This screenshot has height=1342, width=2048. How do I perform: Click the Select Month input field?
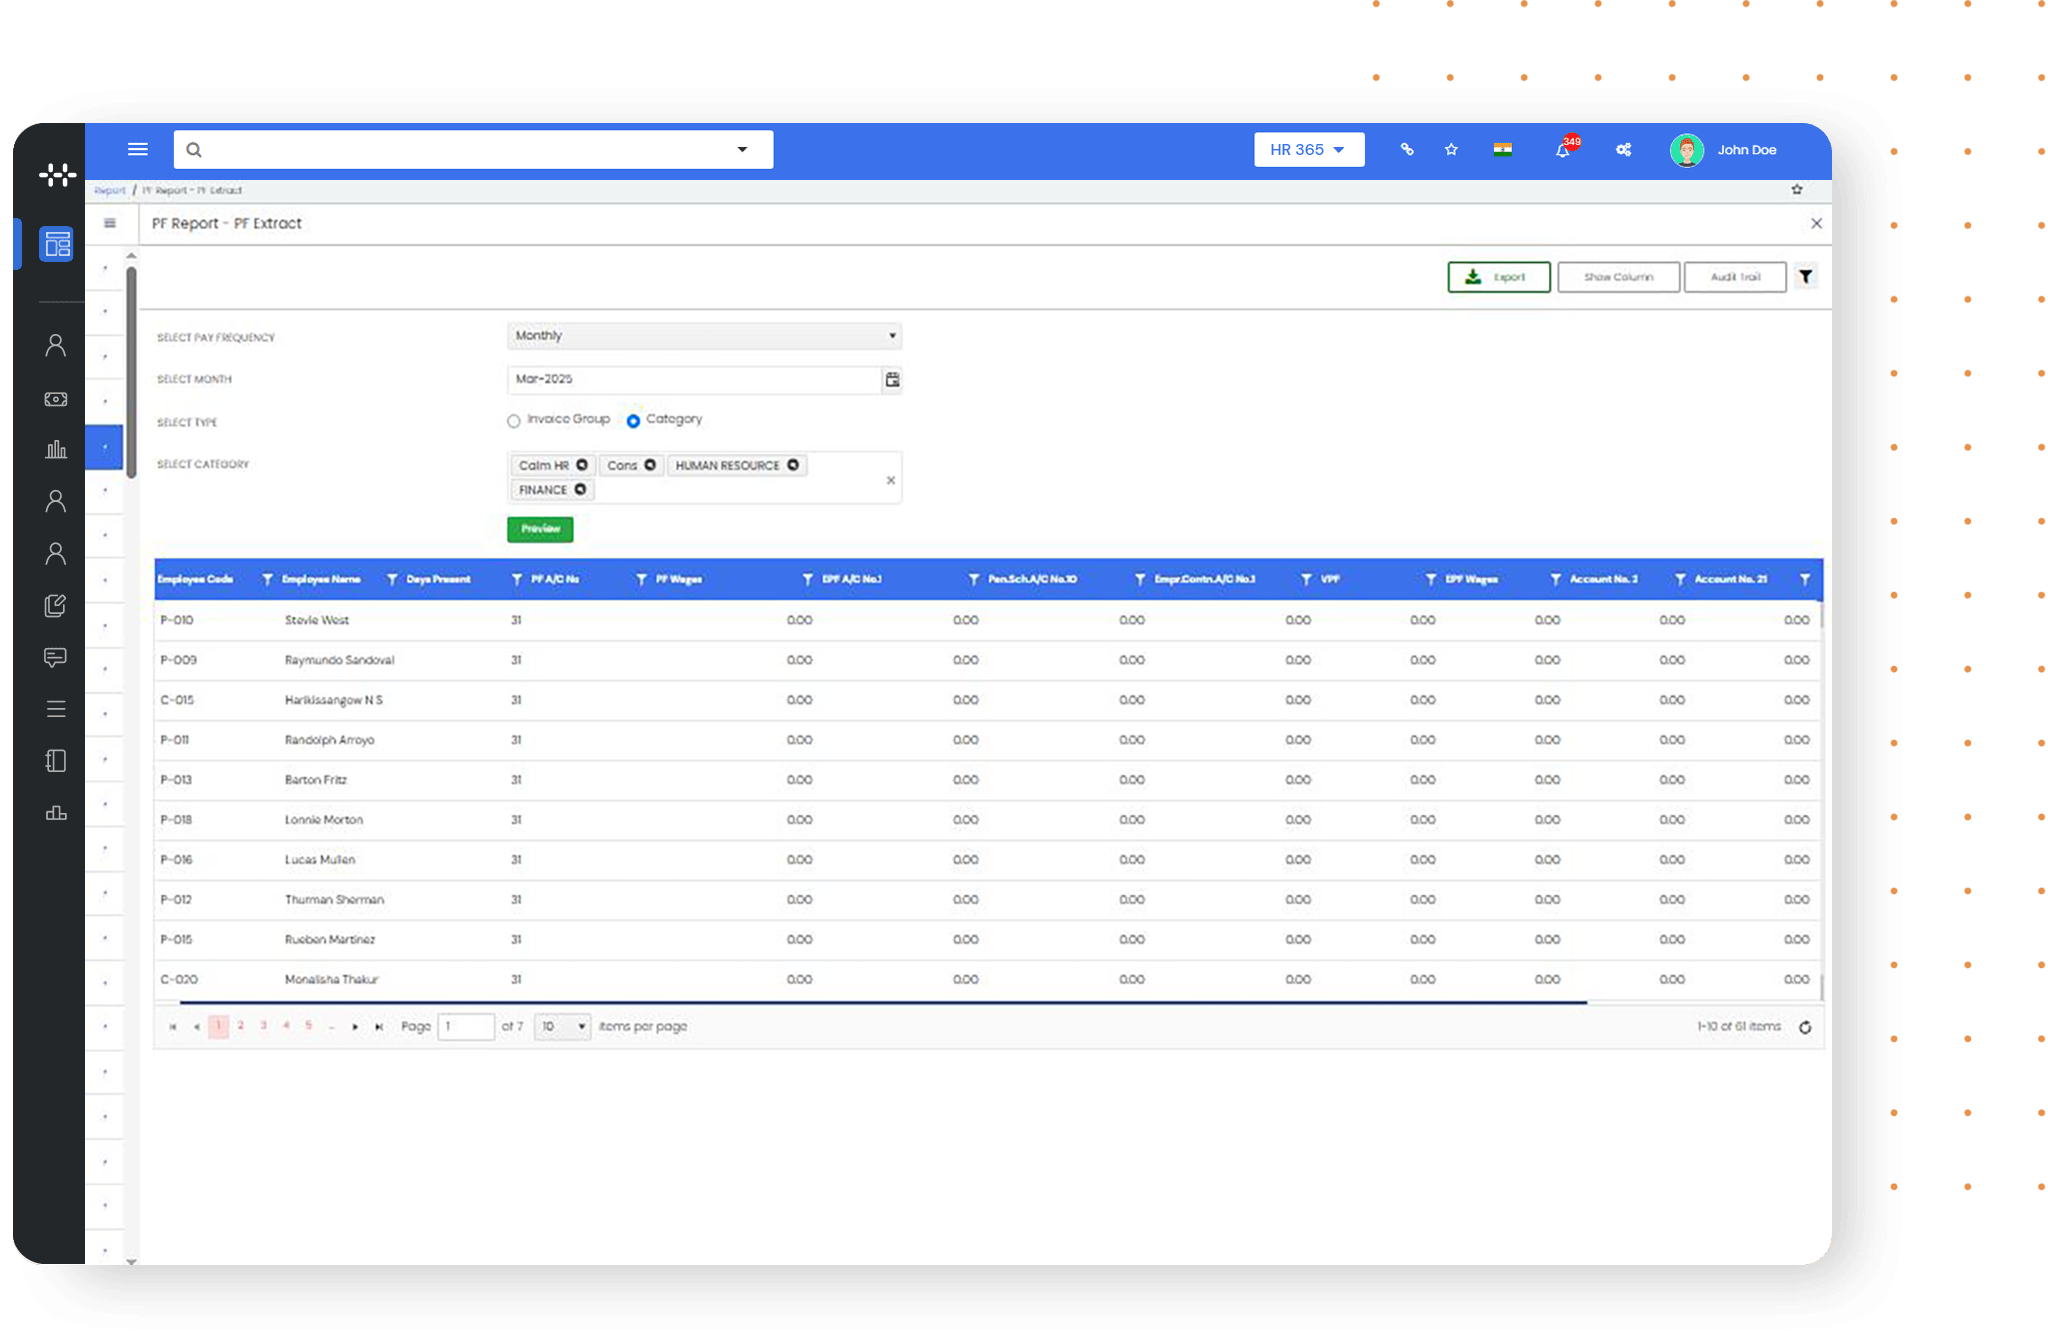(694, 379)
